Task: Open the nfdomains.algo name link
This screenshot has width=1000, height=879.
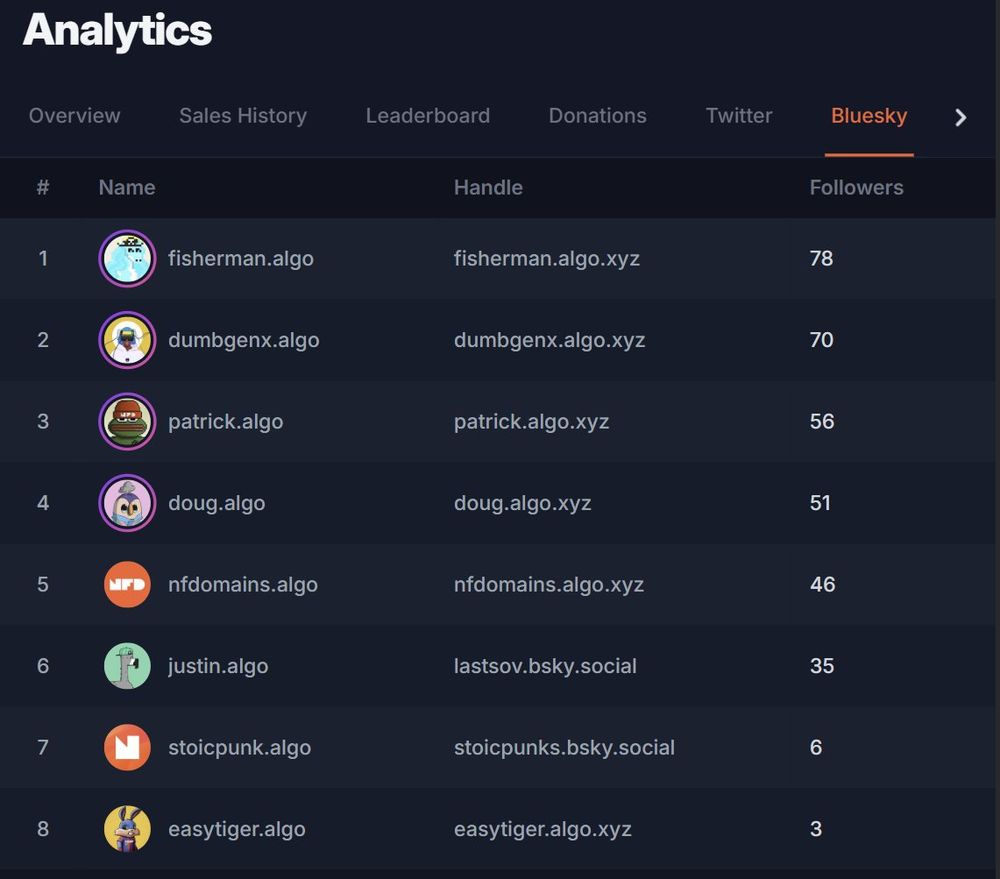Action: (x=243, y=584)
